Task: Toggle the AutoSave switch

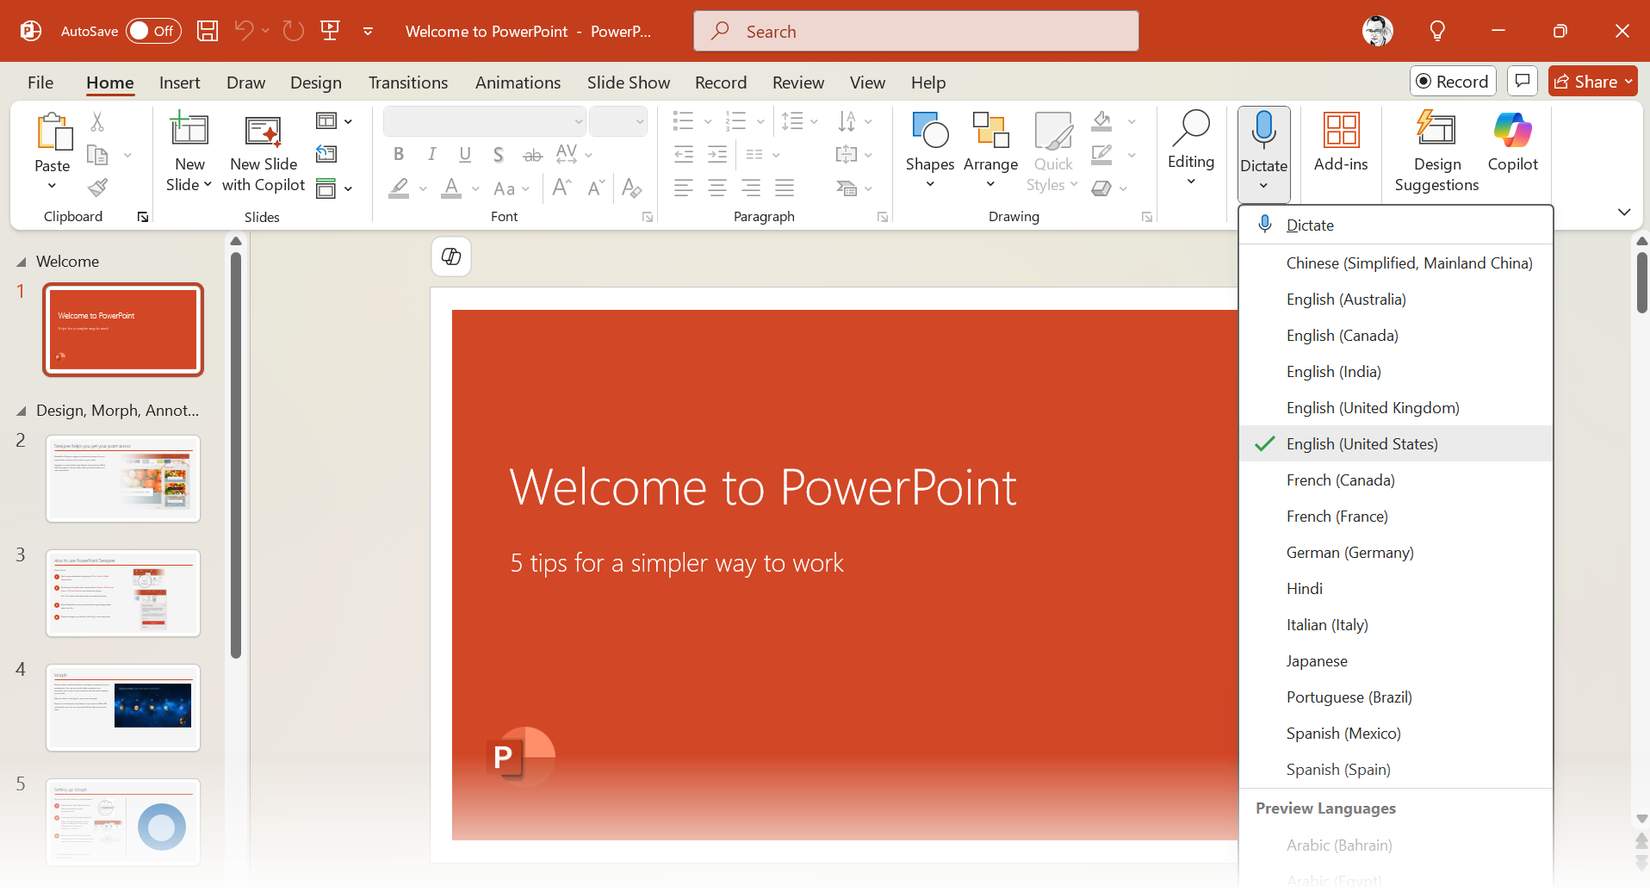Action: coord(153,31)
